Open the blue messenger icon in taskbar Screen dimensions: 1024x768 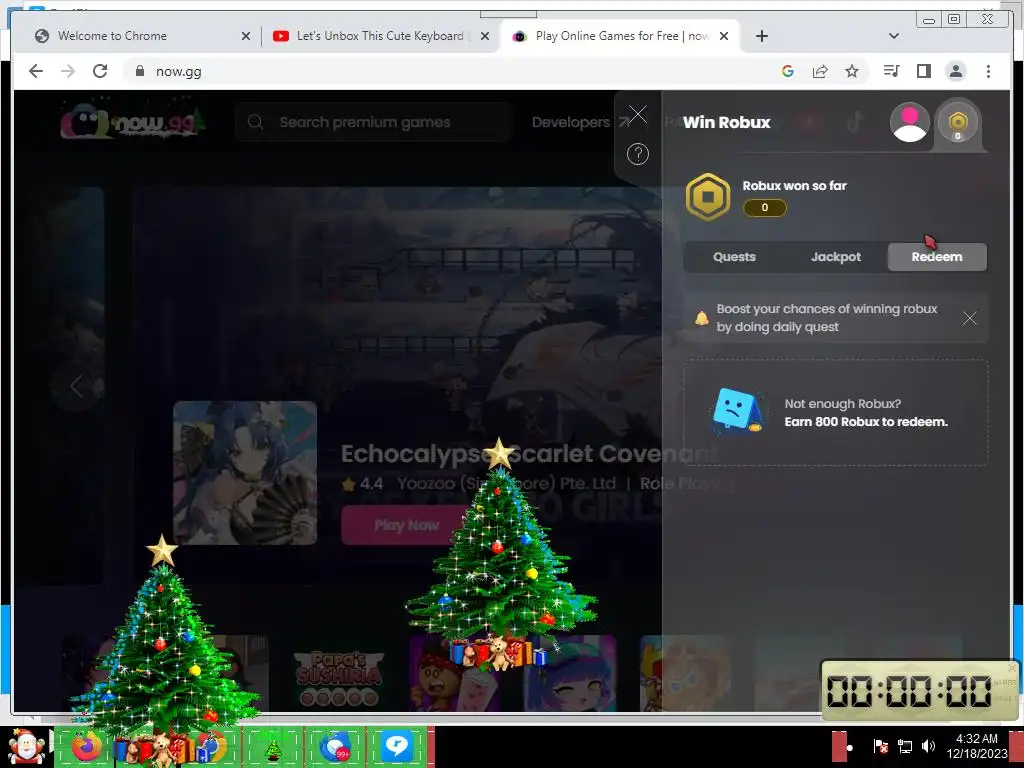pos(396,747)
